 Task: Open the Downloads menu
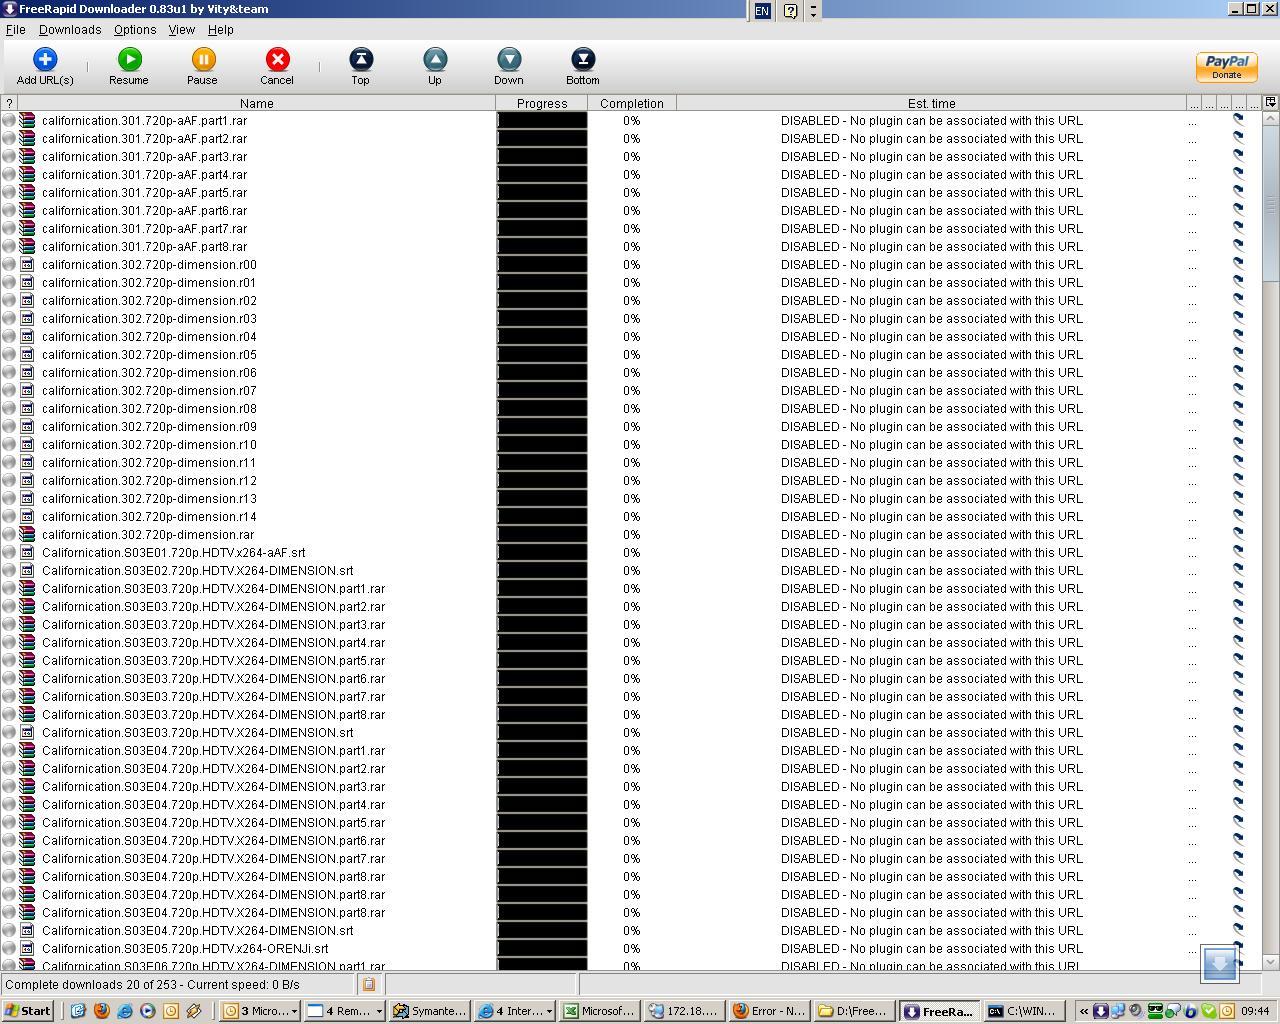(70, 30)
